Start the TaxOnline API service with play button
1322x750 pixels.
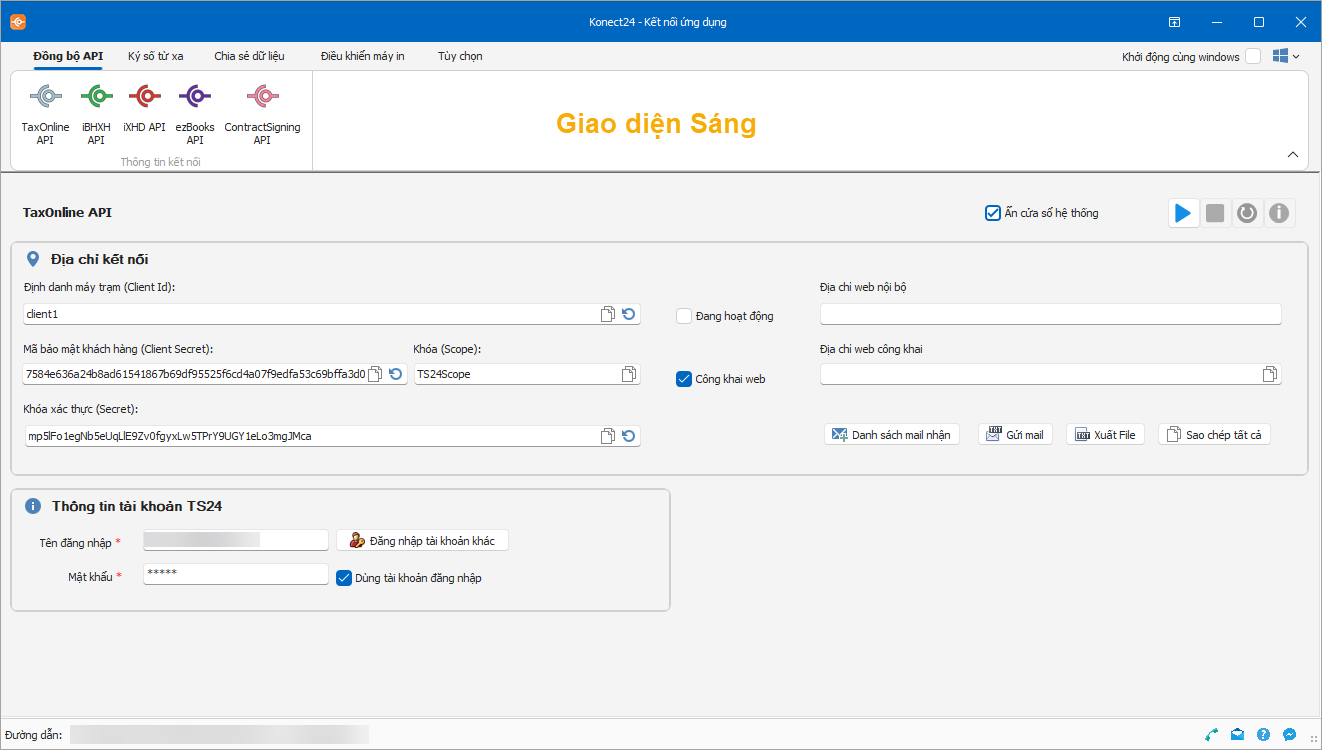point(1183,213)
